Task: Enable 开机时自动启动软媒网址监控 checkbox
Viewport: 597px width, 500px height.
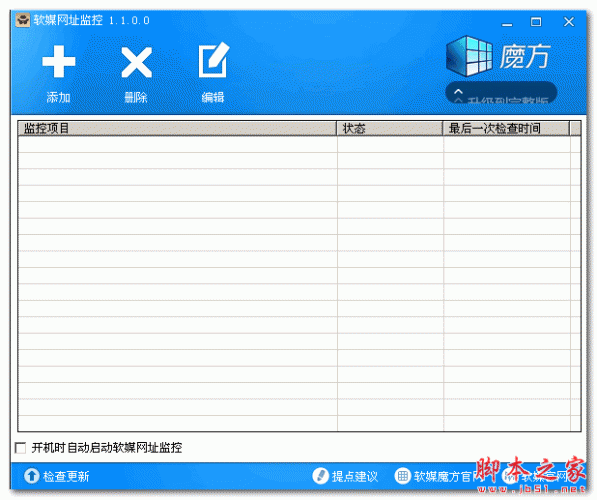Action: click(20, 447)
